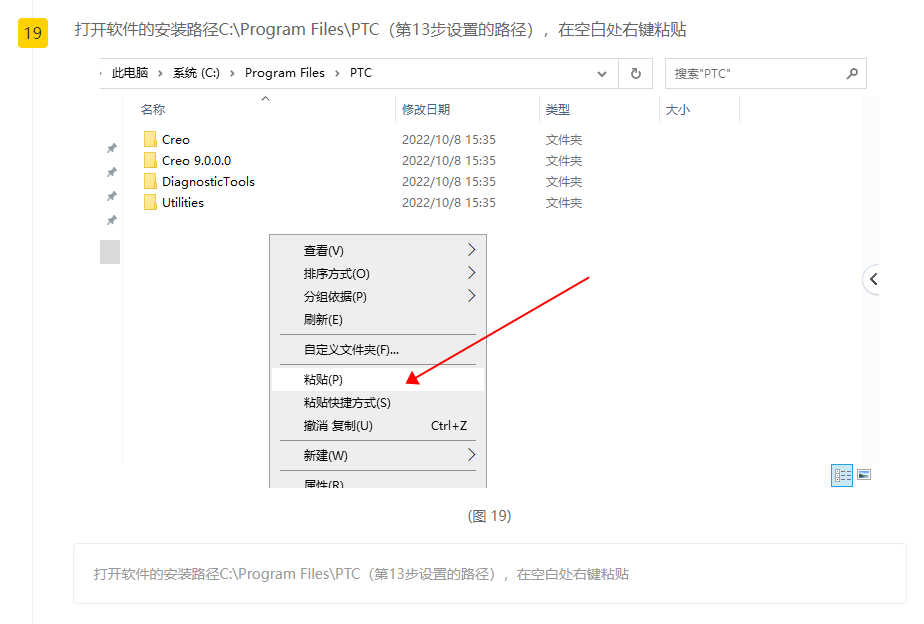Select 刷新(E) in the context menu
This screenshot has height=624, width=924.
click(378, 319)
